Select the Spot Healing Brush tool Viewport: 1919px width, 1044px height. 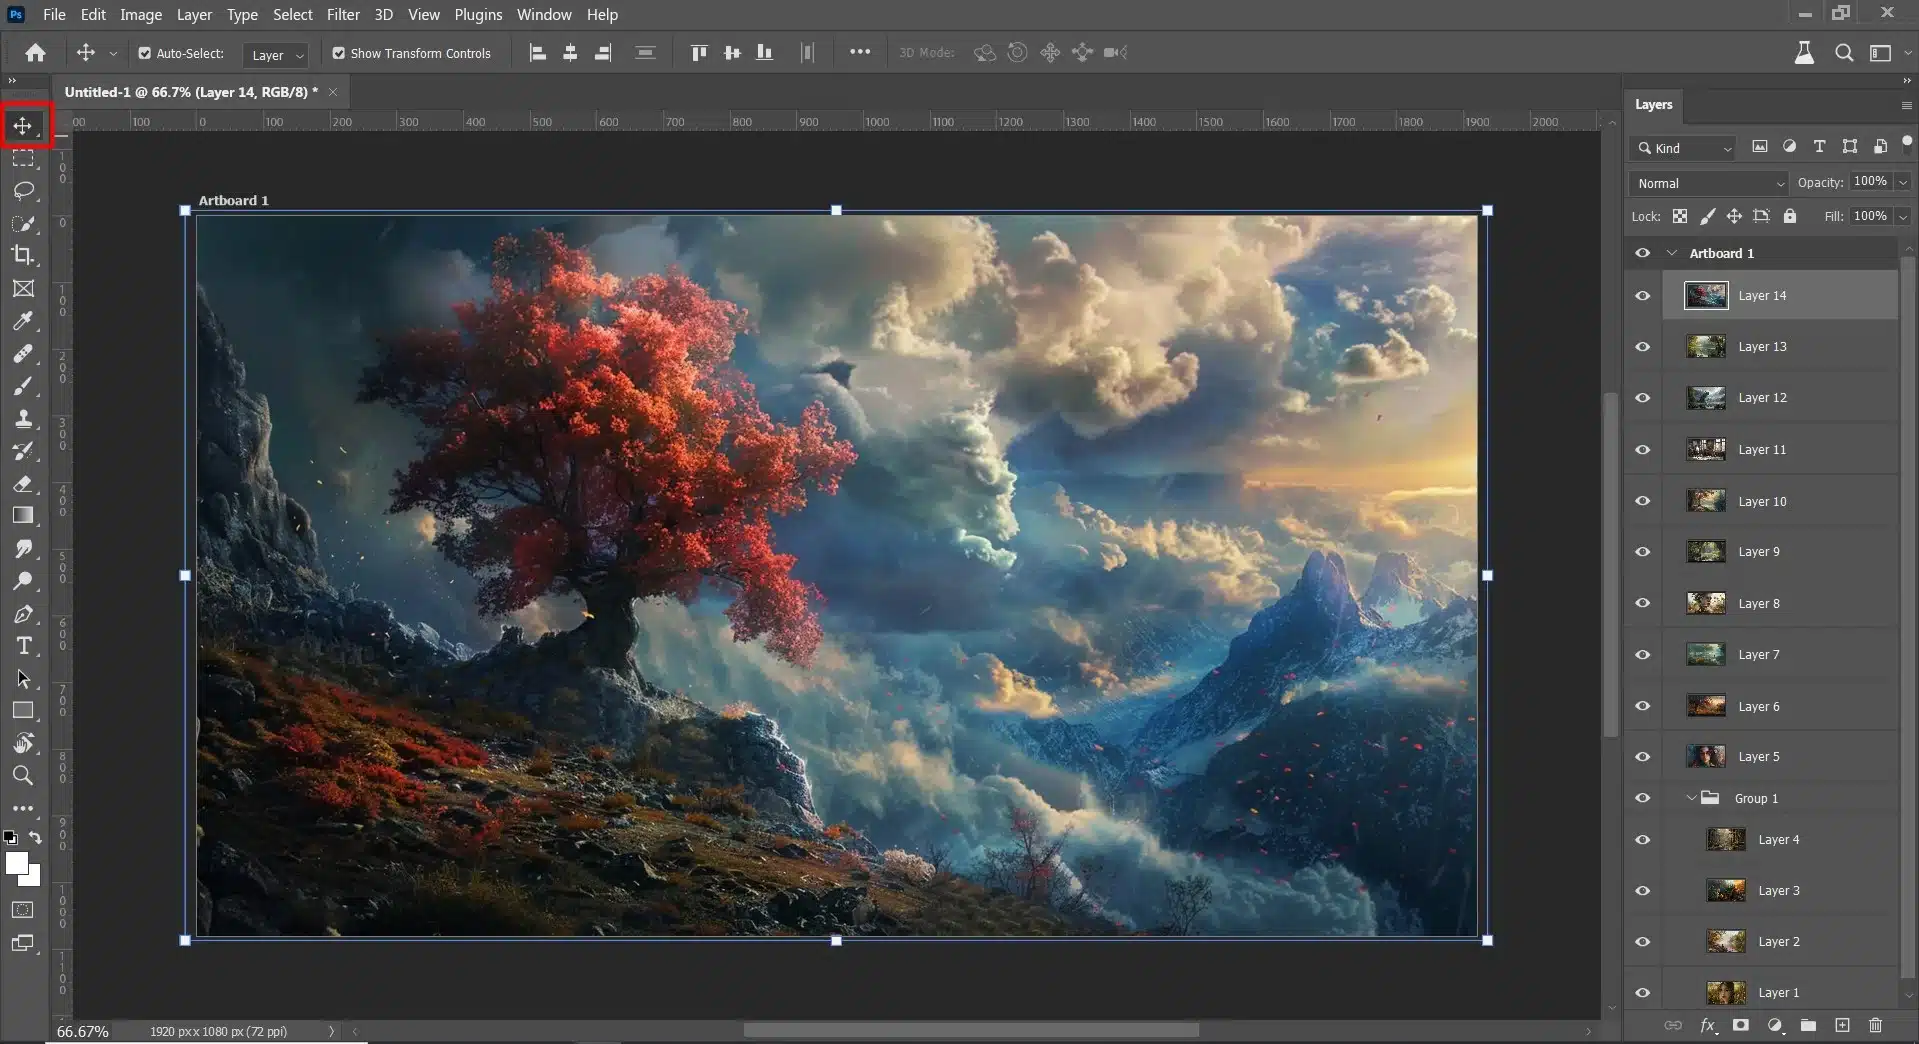coord(23,354)
